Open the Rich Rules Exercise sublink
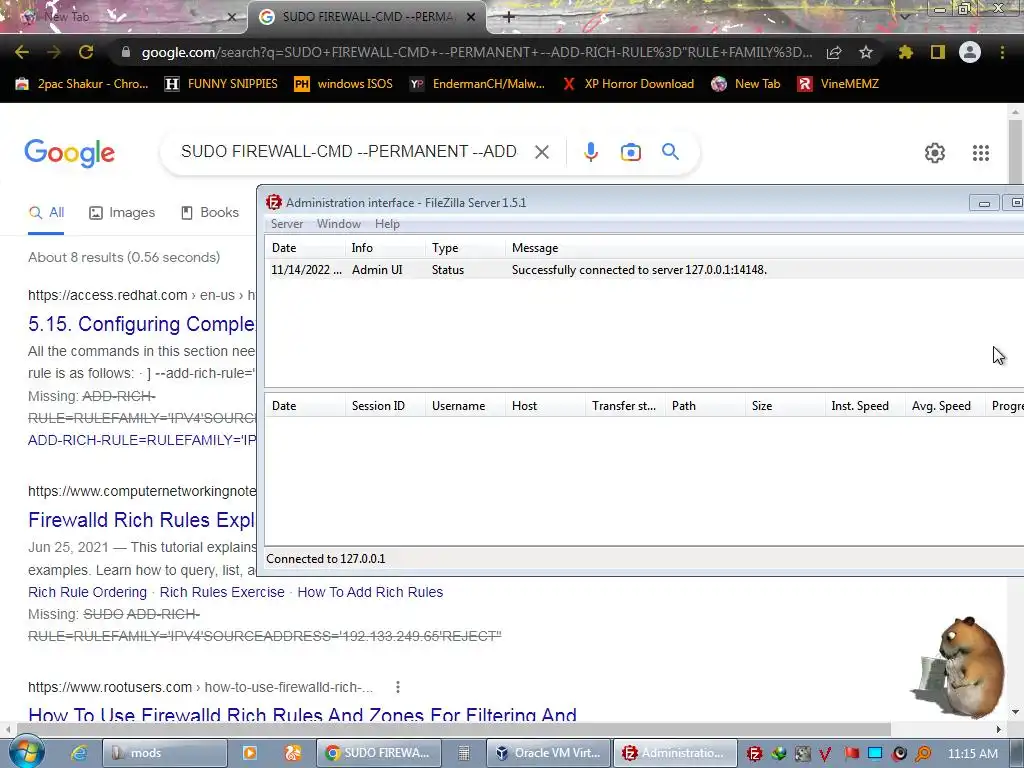The width and height of the screenshot is (1024, 768). [x=222, y=592]
